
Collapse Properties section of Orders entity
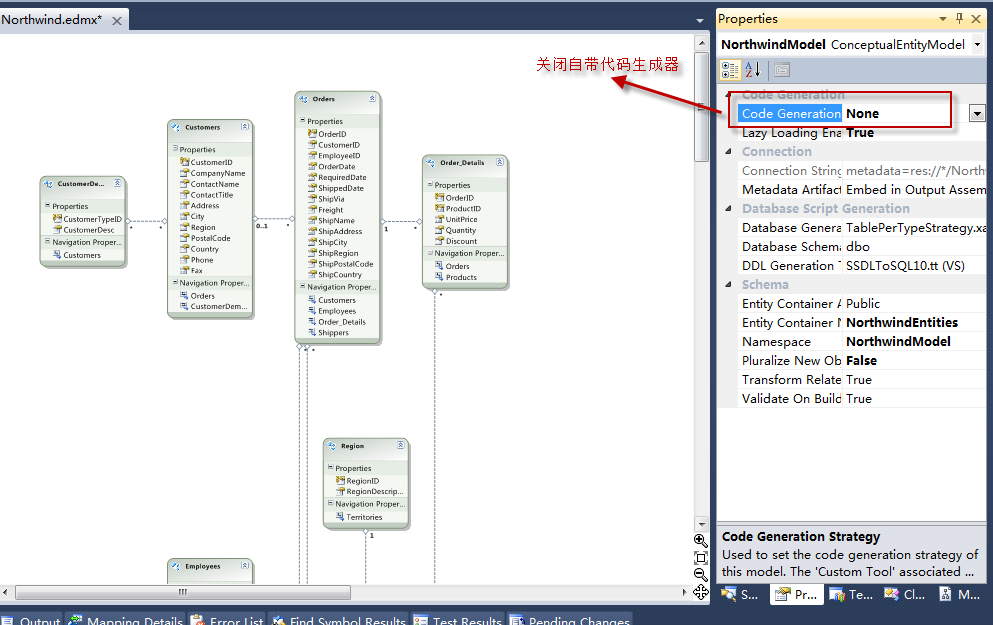pyautogui.click(x=303, y=120)
